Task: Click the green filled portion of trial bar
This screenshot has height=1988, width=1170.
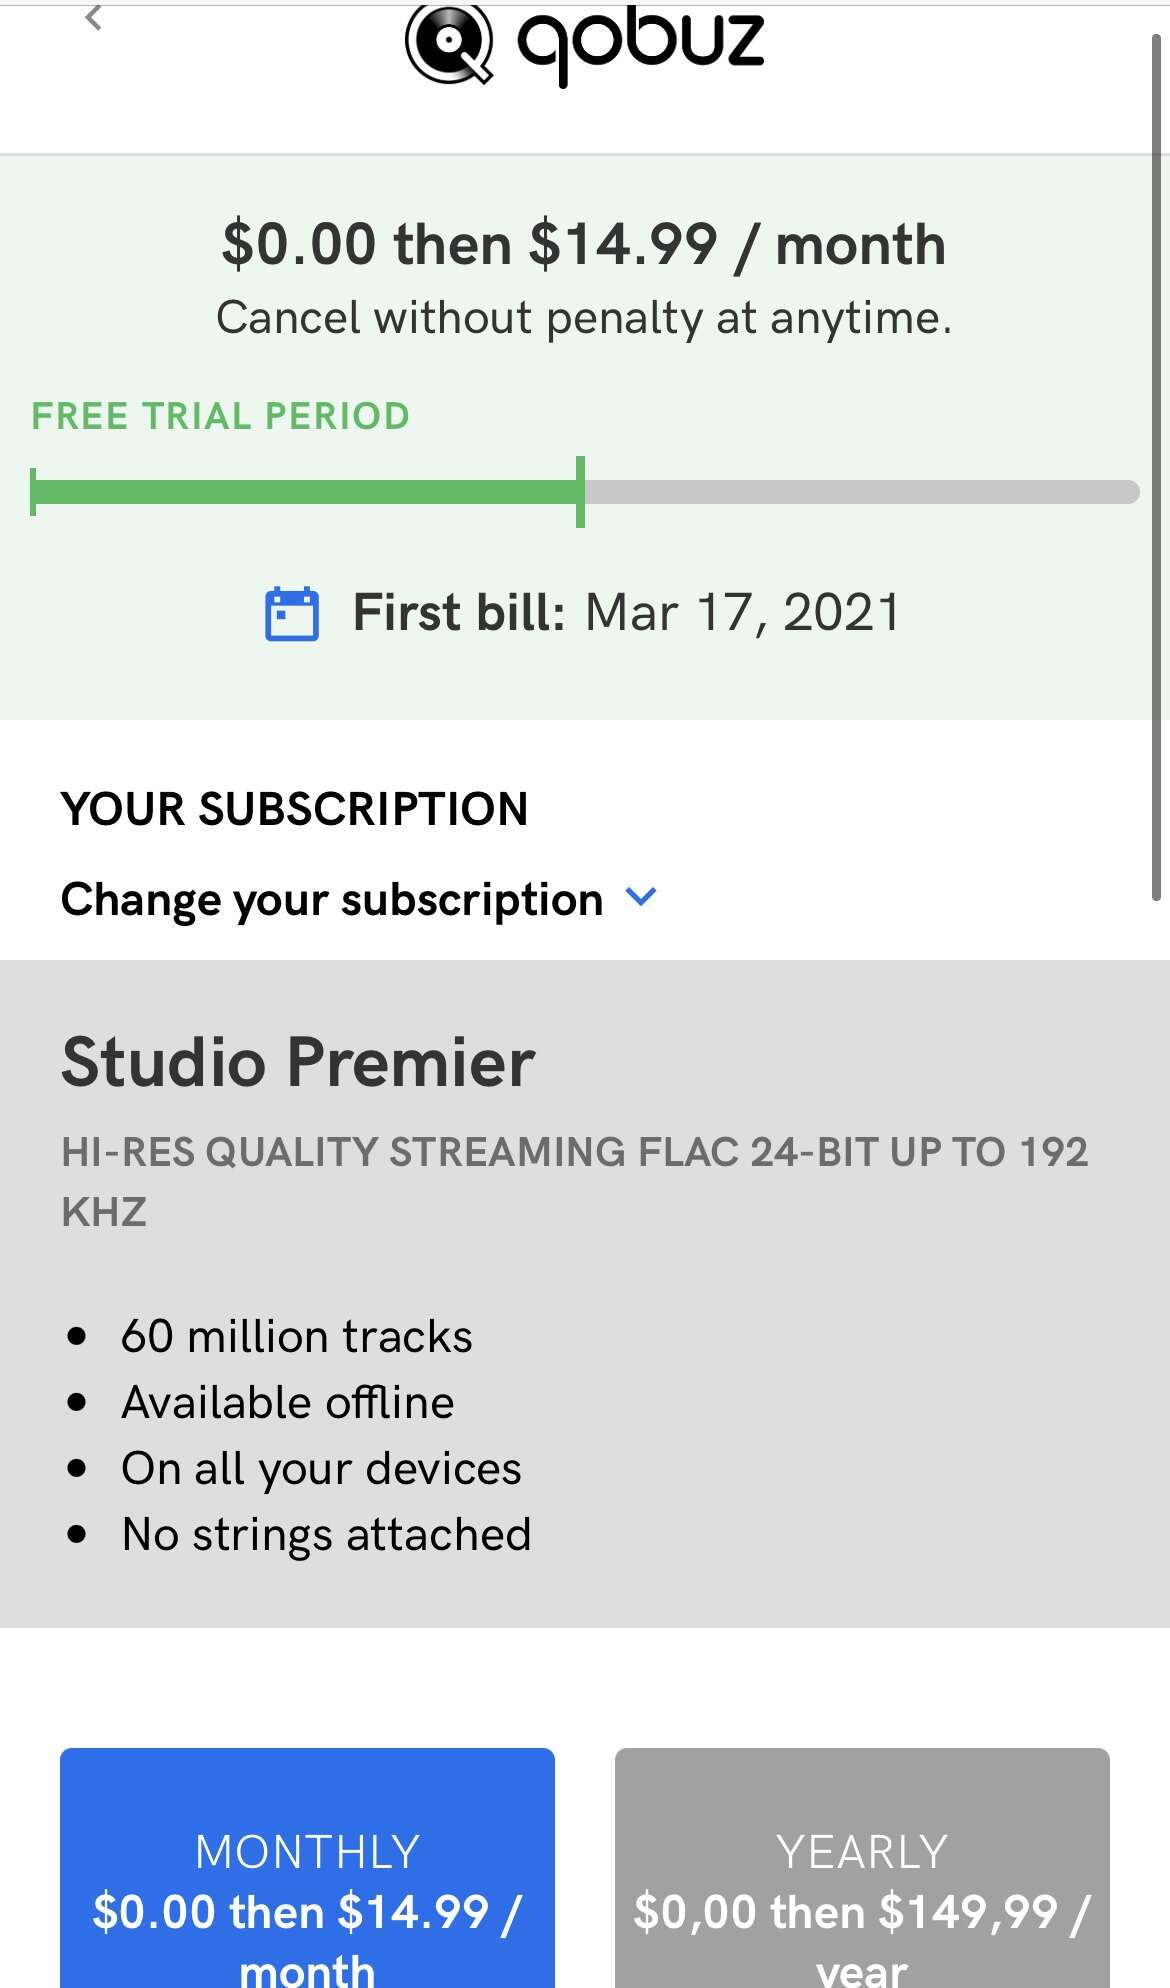Action: click(x=306, y=492)
